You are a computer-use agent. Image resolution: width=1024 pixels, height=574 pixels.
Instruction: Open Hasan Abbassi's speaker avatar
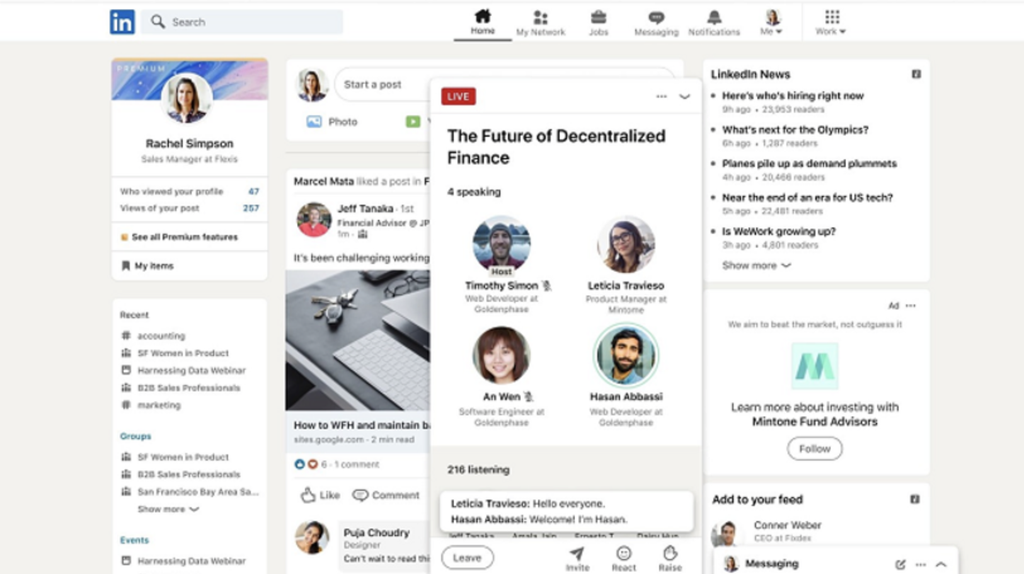click(x=626, y=354)
